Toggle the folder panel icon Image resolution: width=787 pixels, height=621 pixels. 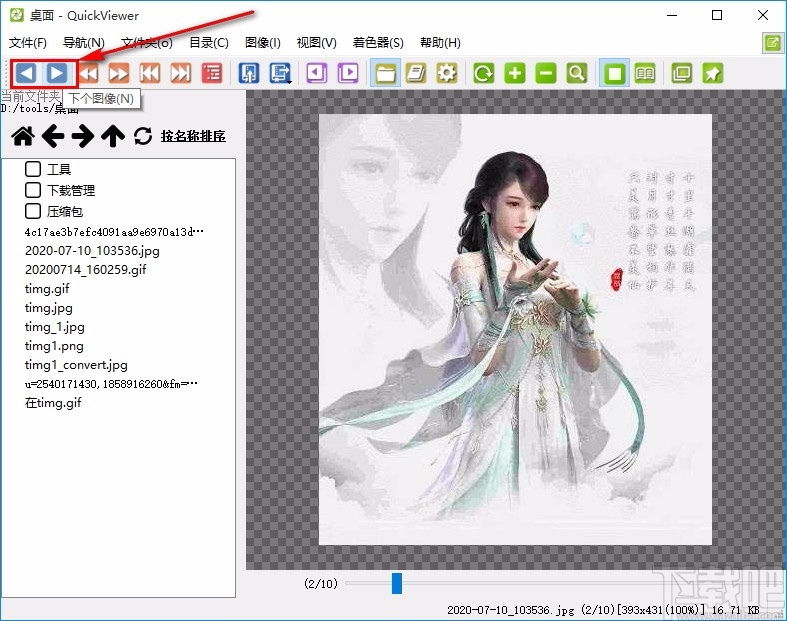(x=385, y=73)
